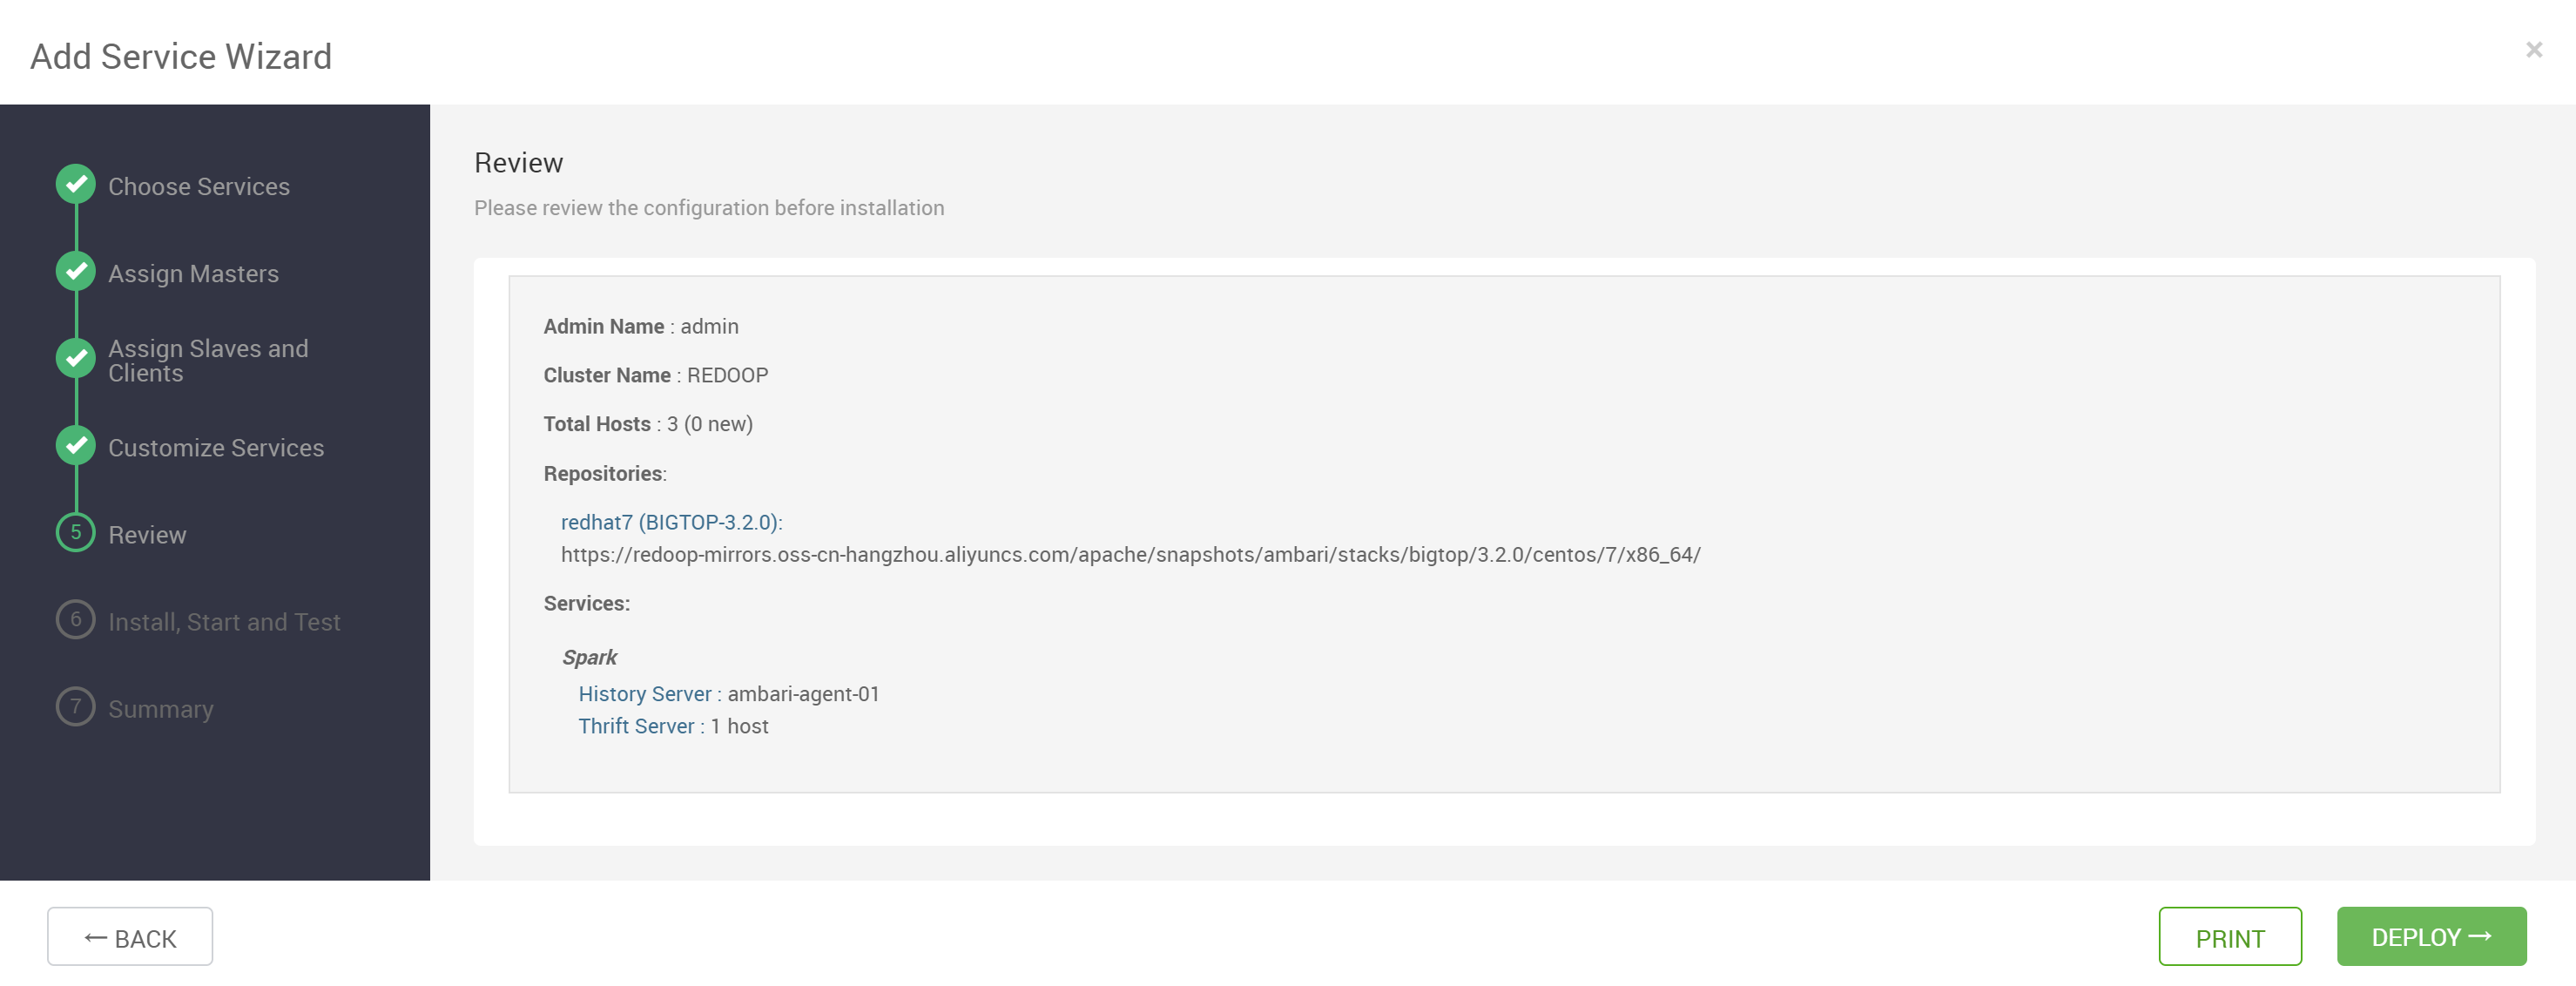Go back using the Back button

point(130,936)
